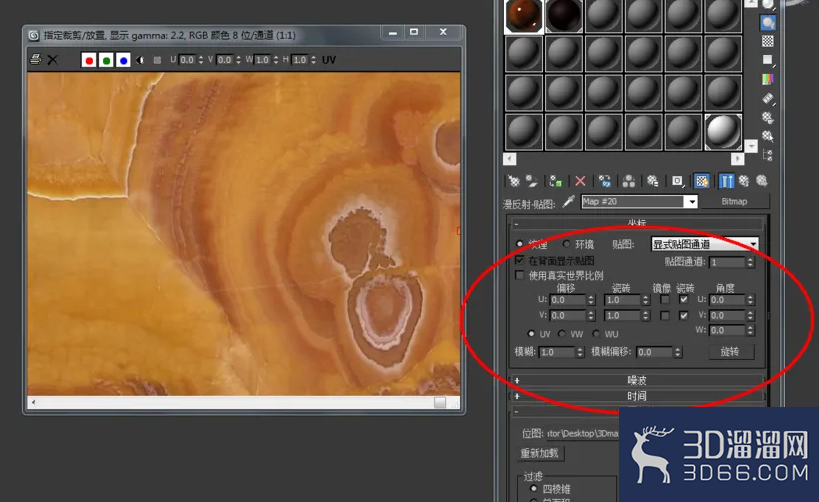The width and height of the screenshot is (819, 502).
Task: Click the red X reset map icon
Action: pyautogui.click(x=580, y=181)
